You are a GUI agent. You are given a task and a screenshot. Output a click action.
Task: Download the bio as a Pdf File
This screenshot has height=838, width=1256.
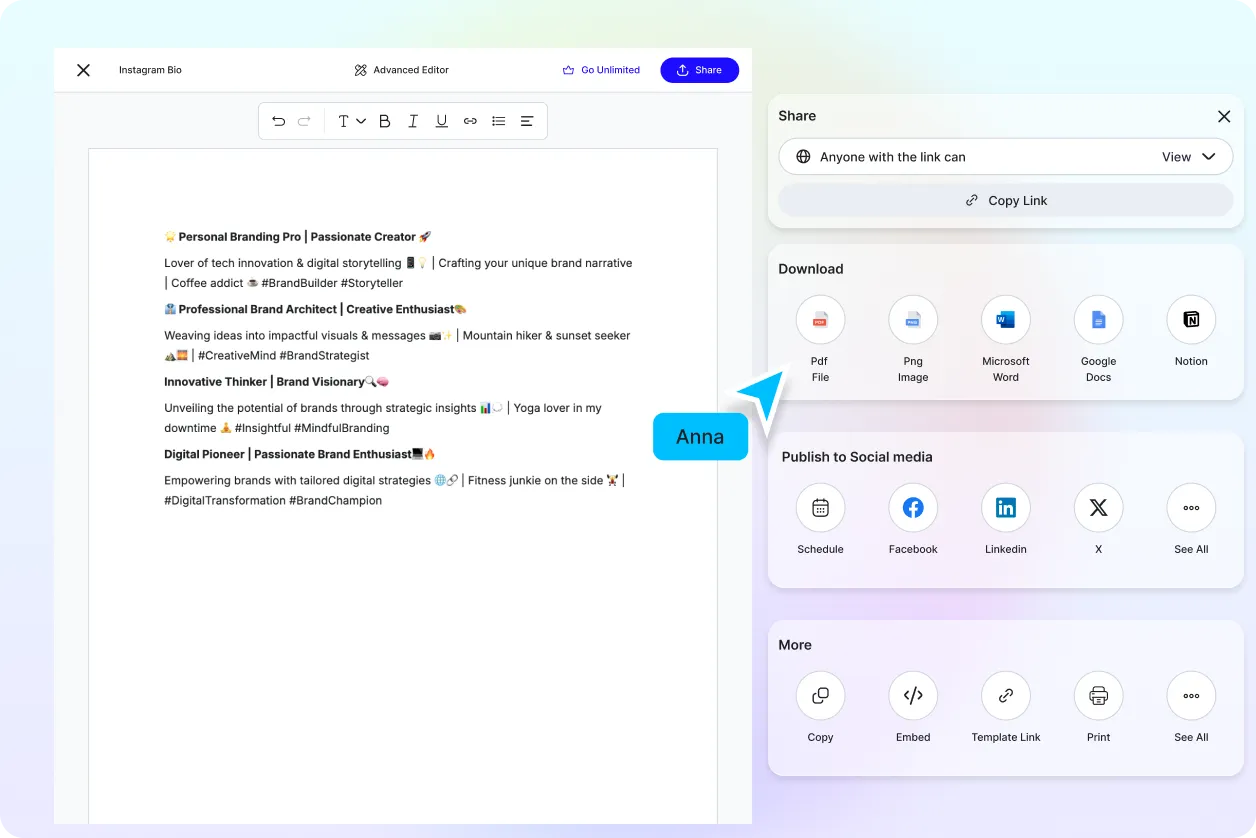pyautogui.click(x=820, y=335)
